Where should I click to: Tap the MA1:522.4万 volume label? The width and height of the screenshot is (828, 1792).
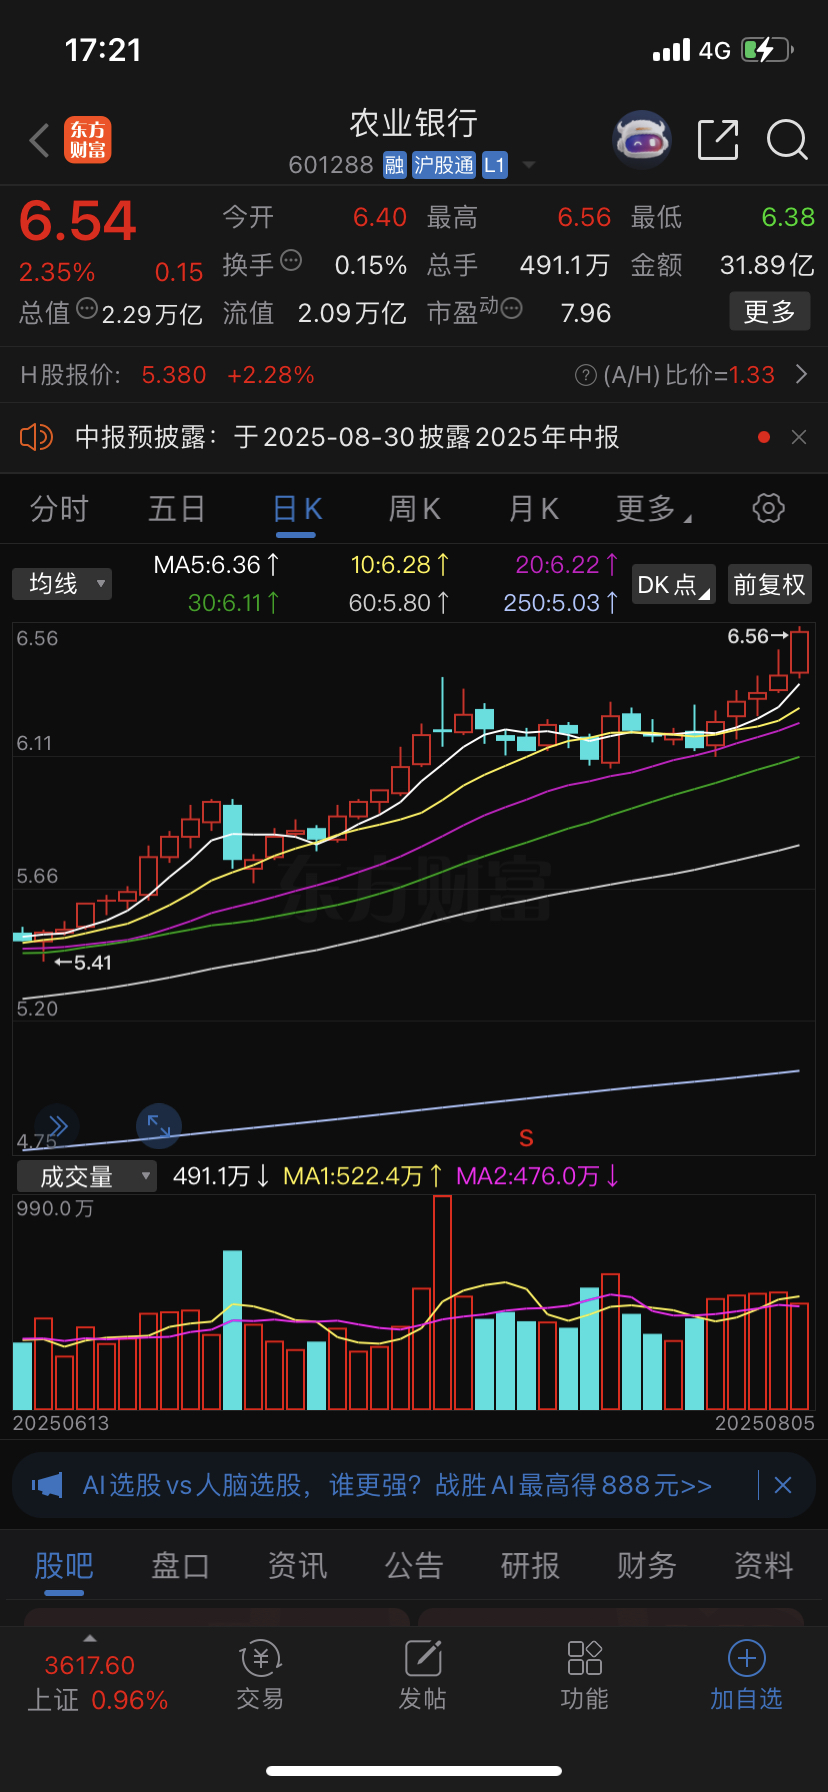pos(363,1176)
